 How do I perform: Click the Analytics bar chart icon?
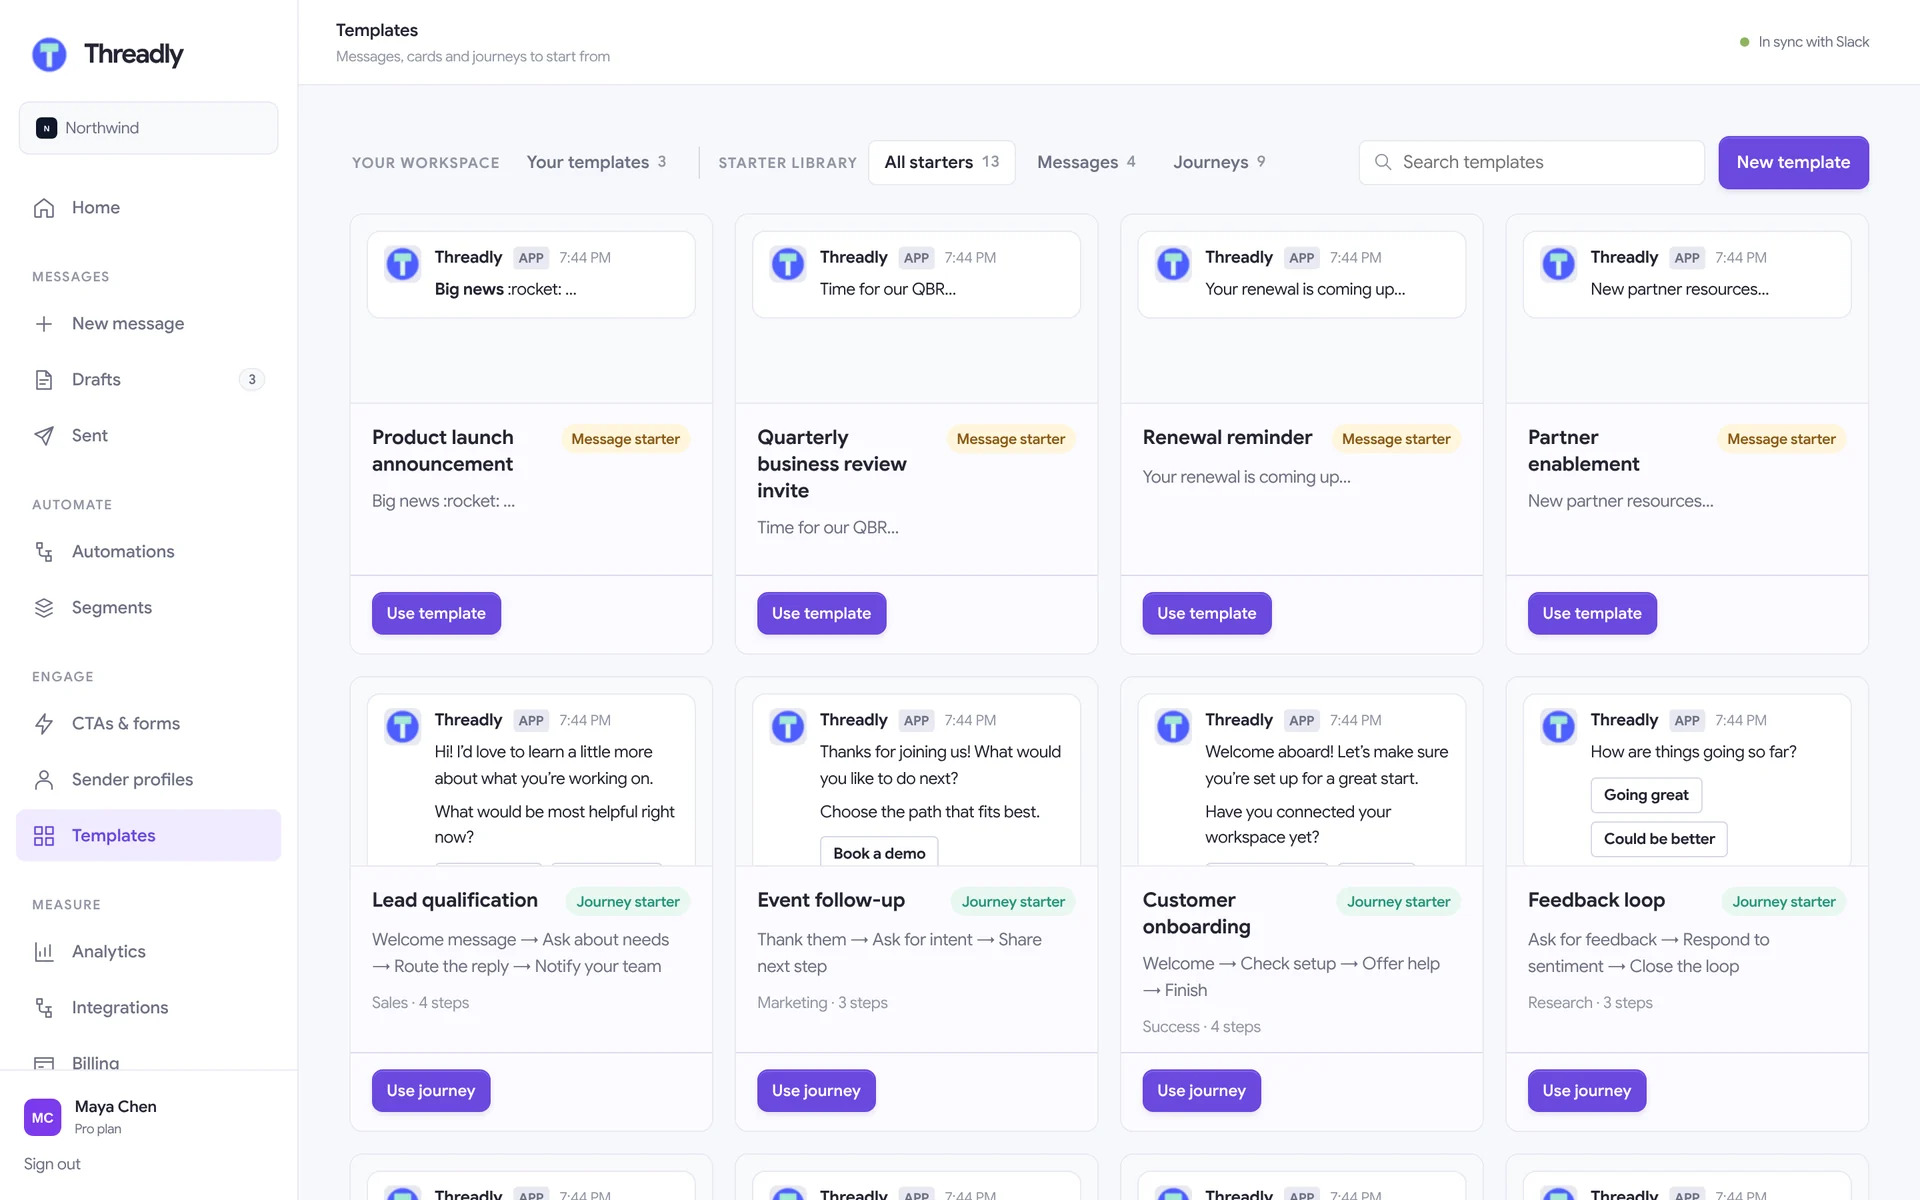click(x=44, y=952)
